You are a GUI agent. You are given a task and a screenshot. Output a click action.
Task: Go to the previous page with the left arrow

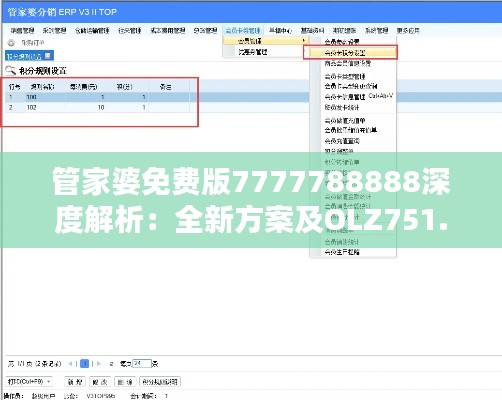point(70,364)
